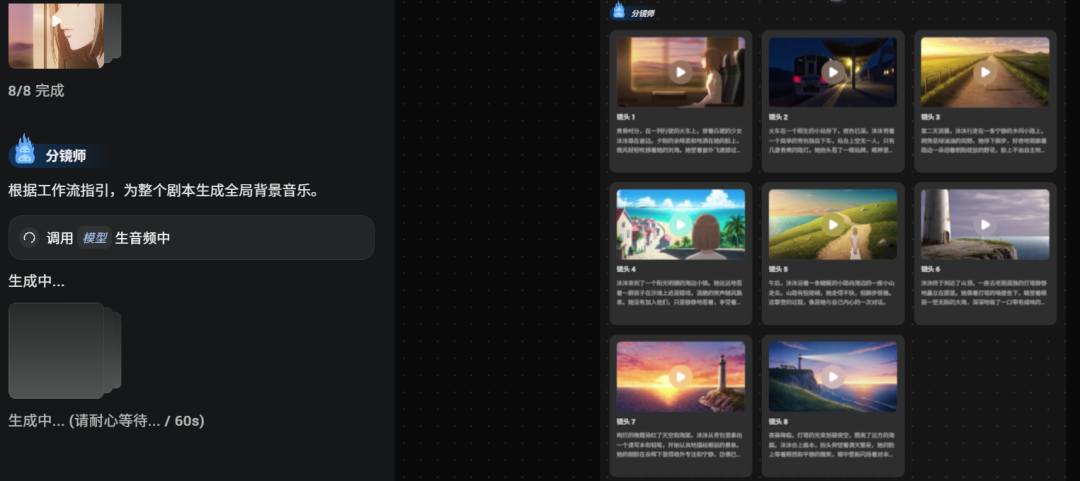Image resolution: width=1080 pixels, height=481 pixels.
Task: Select the 镜头 3 title label
Action: click(931, 117)
